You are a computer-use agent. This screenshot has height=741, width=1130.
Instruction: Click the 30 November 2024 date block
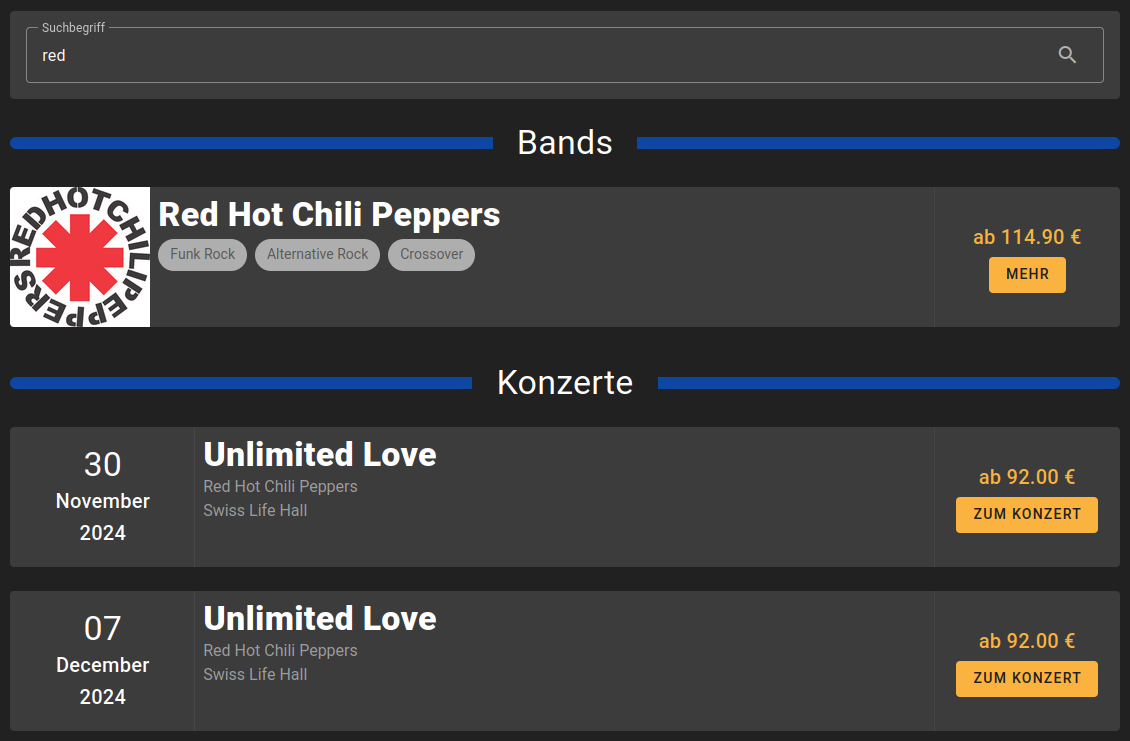click(x=102, y=497)
